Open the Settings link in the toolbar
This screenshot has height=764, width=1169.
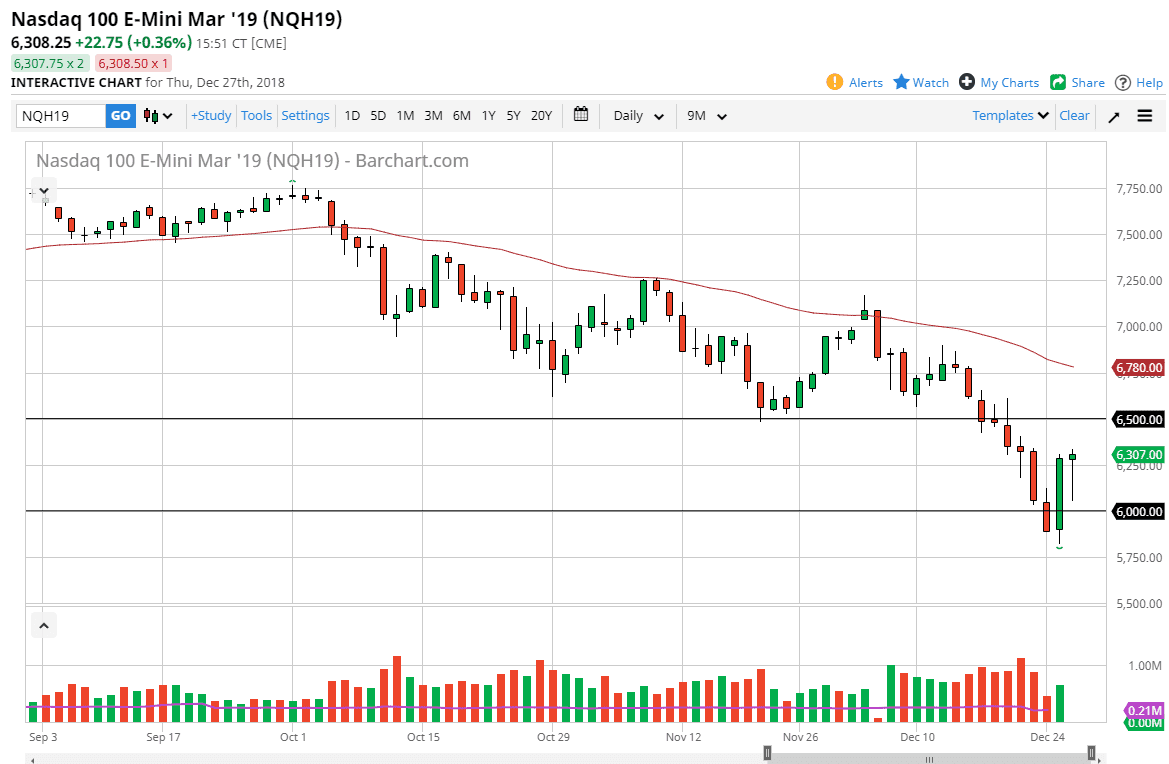point(305,115)
